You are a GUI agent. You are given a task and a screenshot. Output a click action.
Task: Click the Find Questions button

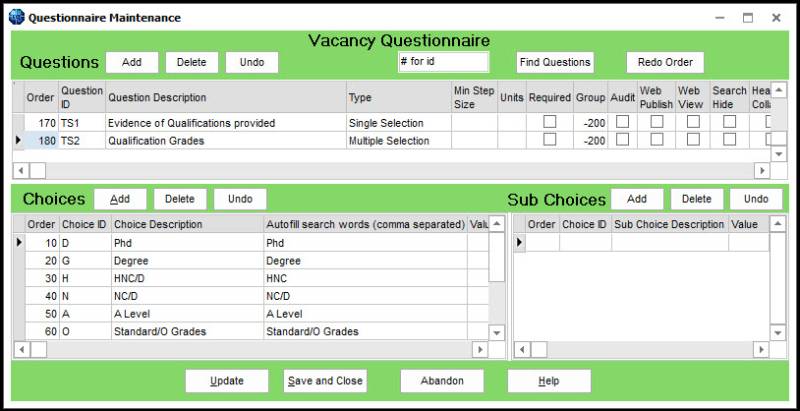point(555,62)
